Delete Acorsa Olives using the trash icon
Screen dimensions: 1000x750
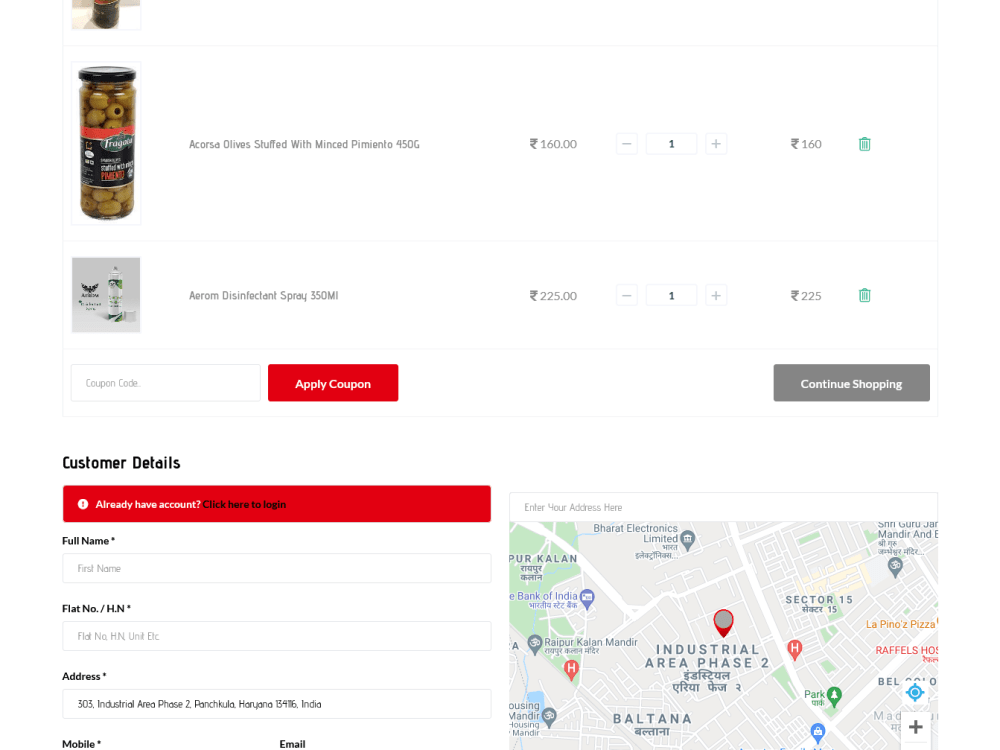864,143
